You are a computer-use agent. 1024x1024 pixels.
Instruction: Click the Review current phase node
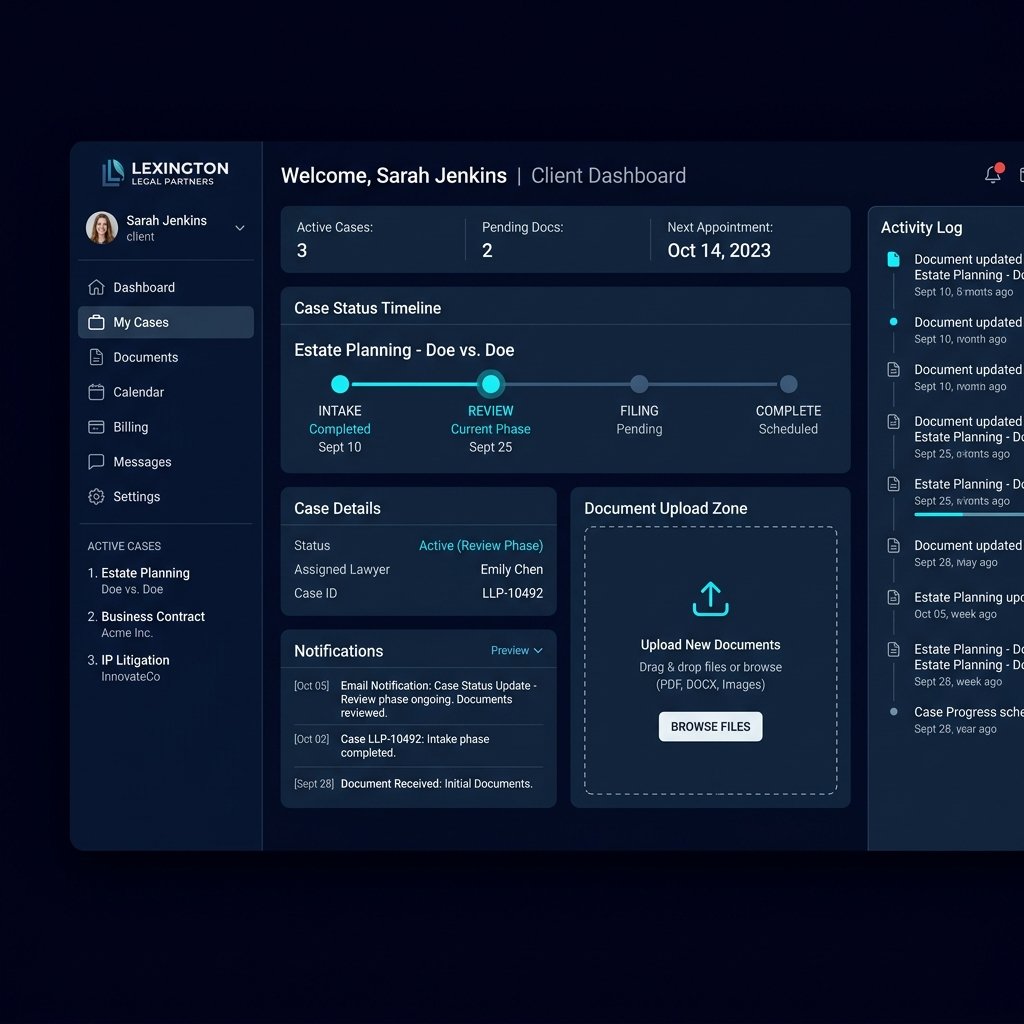pyautogui.click(x=490, y=384)
